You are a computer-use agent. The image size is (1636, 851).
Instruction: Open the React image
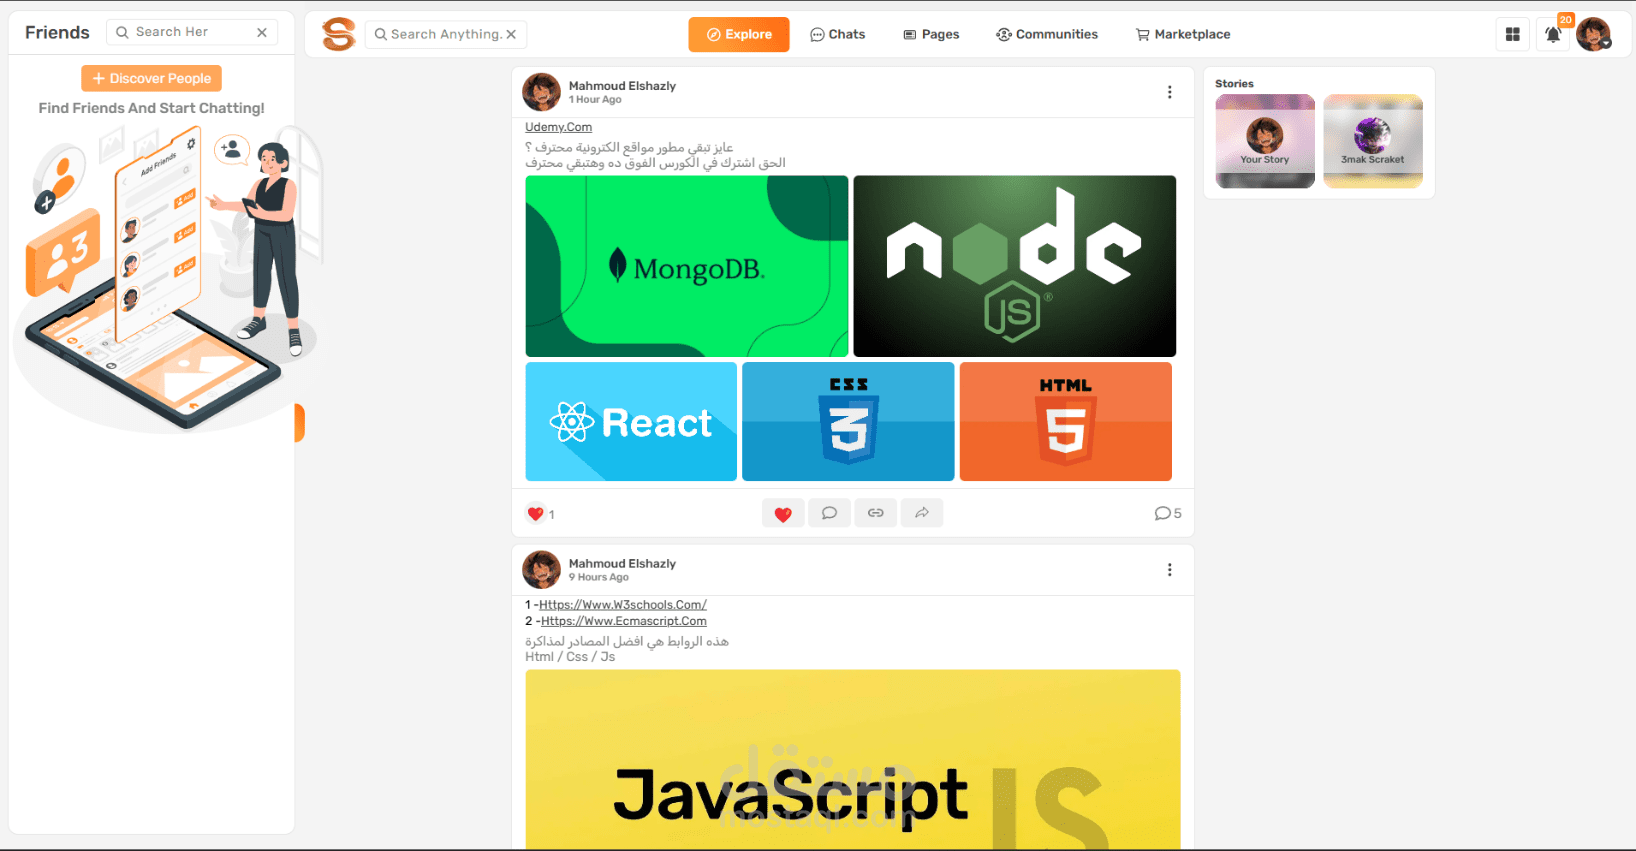[631, 421]
